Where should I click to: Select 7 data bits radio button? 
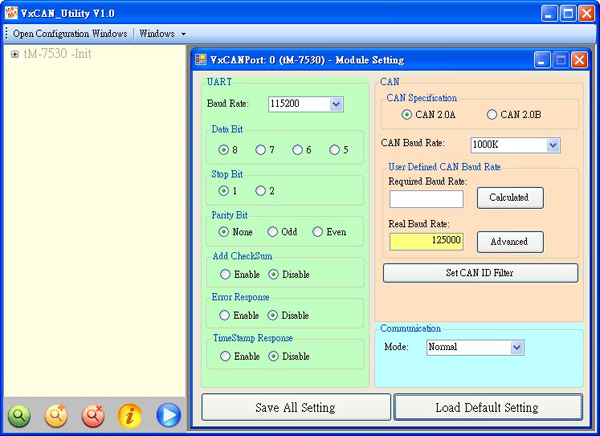261,150
